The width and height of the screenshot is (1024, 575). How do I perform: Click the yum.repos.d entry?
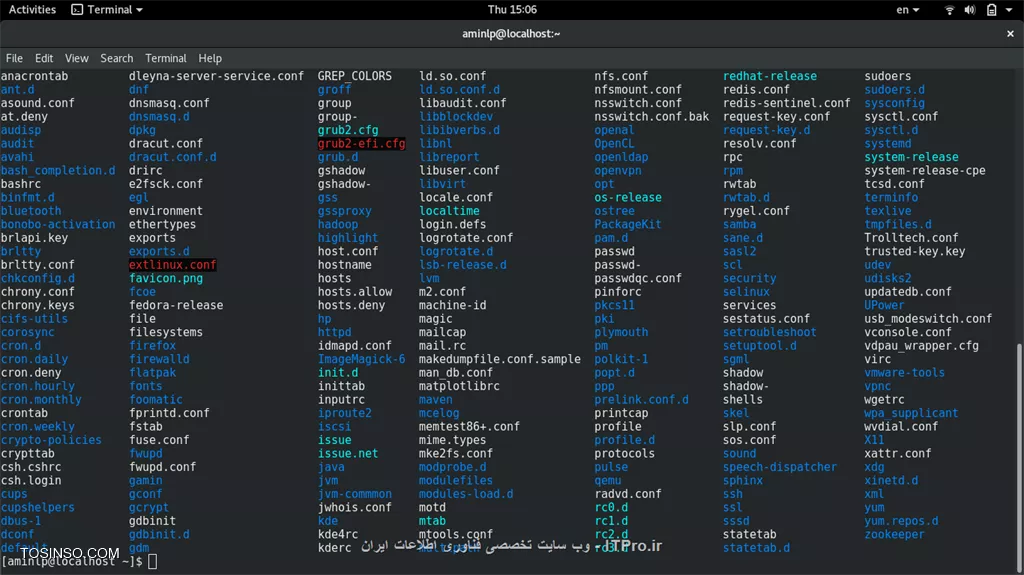[901, 521]
